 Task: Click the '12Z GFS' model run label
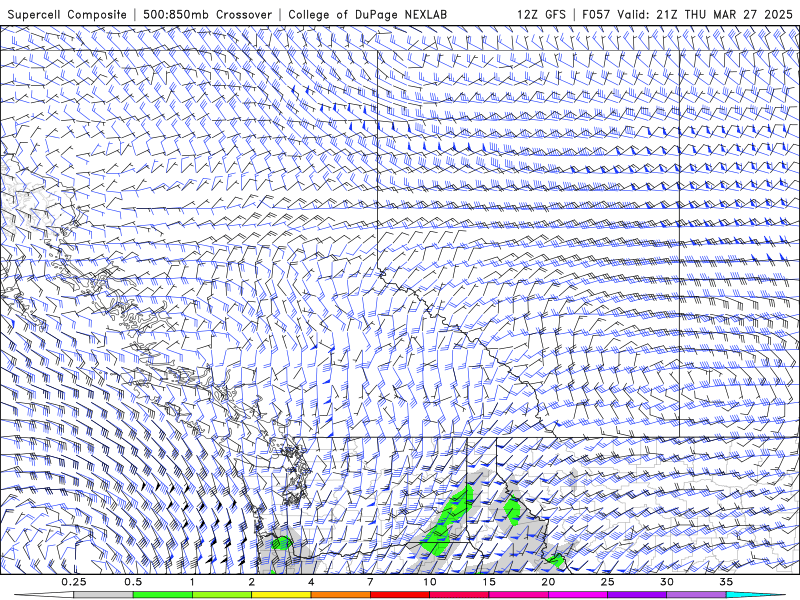tap(541, 14)
